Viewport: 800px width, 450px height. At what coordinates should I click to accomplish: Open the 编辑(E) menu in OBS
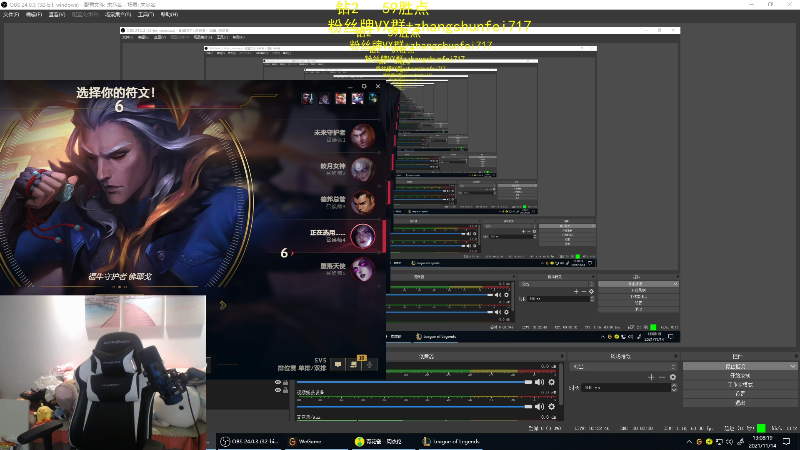[34, 14]
